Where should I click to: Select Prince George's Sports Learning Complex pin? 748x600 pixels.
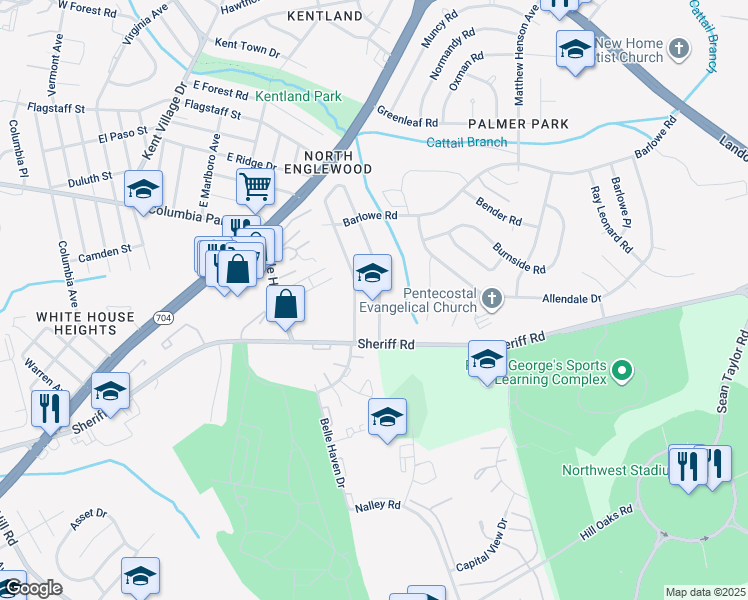pyautogui.click(x=622, y=372)
